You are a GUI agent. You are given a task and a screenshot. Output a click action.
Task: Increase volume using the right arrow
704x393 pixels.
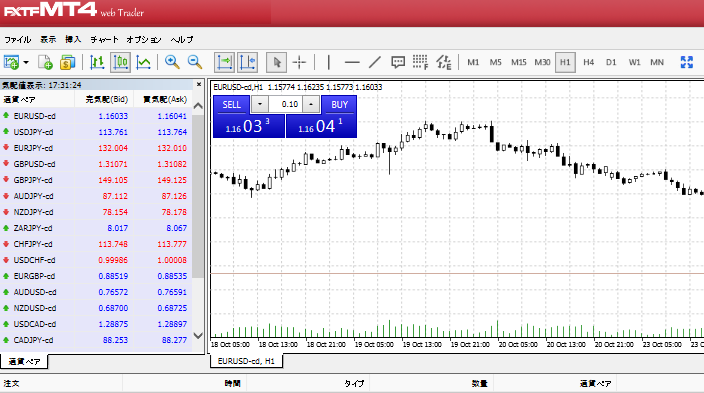pyautogui.click(x=311, y=104)
